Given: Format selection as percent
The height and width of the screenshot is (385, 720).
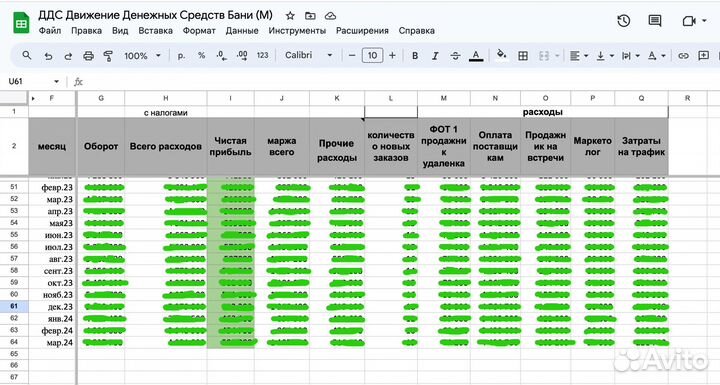Looking at the screenshot, I should pos(201,56).
